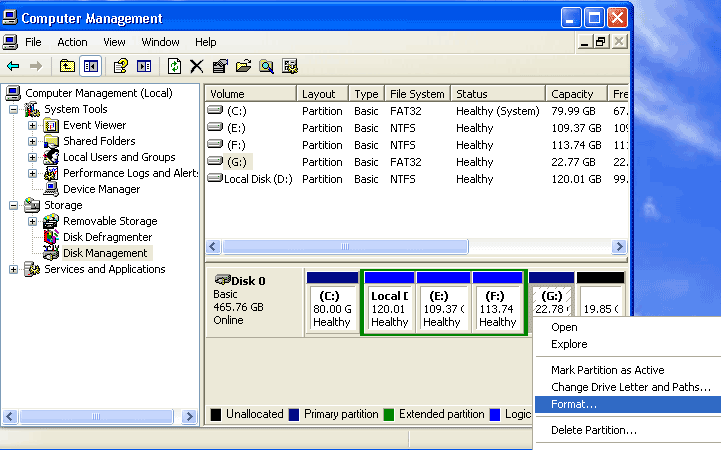Sort by the Type column header
721x450 pixels.
[366, 94]
